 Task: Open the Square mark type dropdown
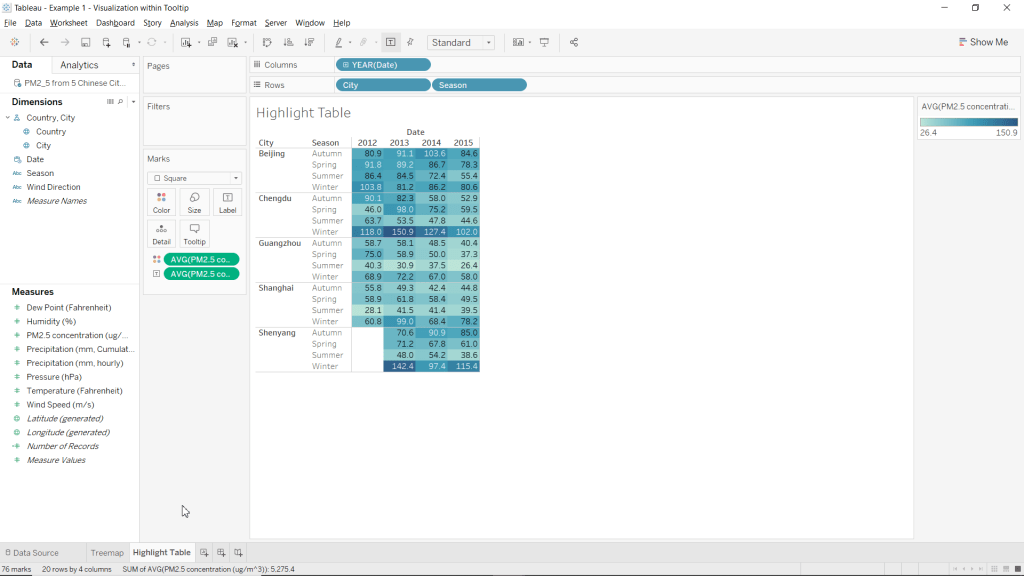194,178
